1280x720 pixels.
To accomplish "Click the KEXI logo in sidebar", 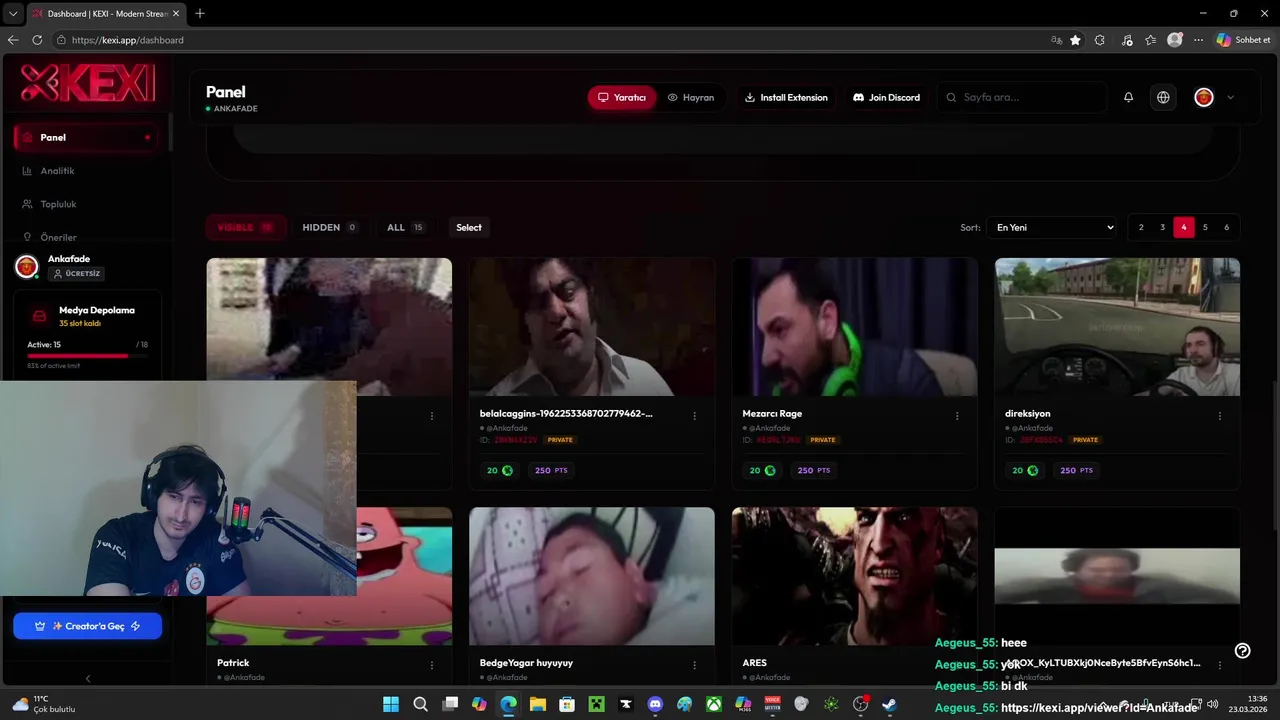I will [x=88, y=83].
